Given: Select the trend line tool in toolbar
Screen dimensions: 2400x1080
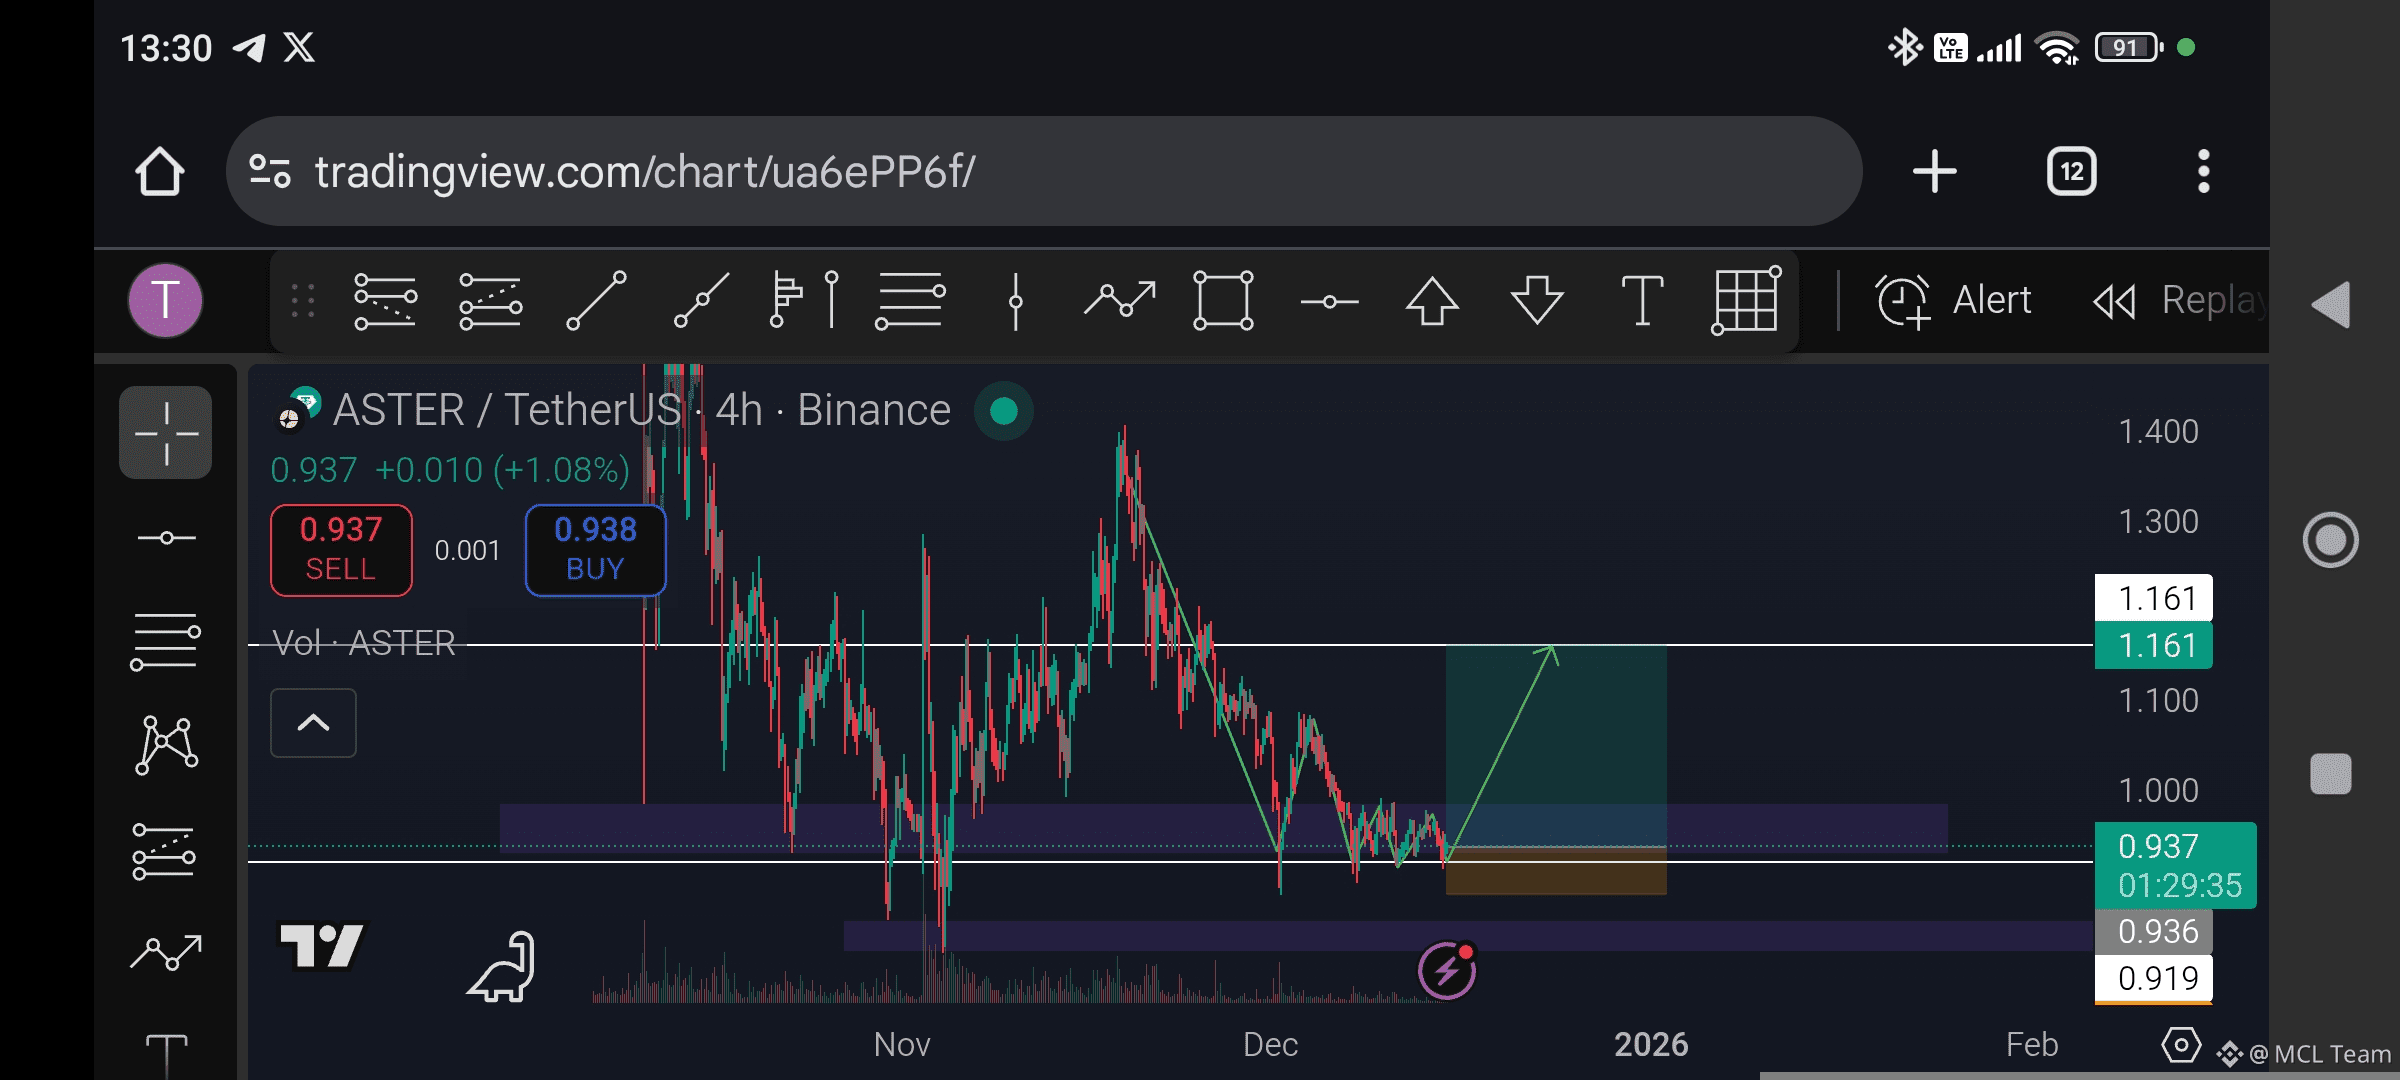Looking at the screenshot, I should (x=596, y=300).
